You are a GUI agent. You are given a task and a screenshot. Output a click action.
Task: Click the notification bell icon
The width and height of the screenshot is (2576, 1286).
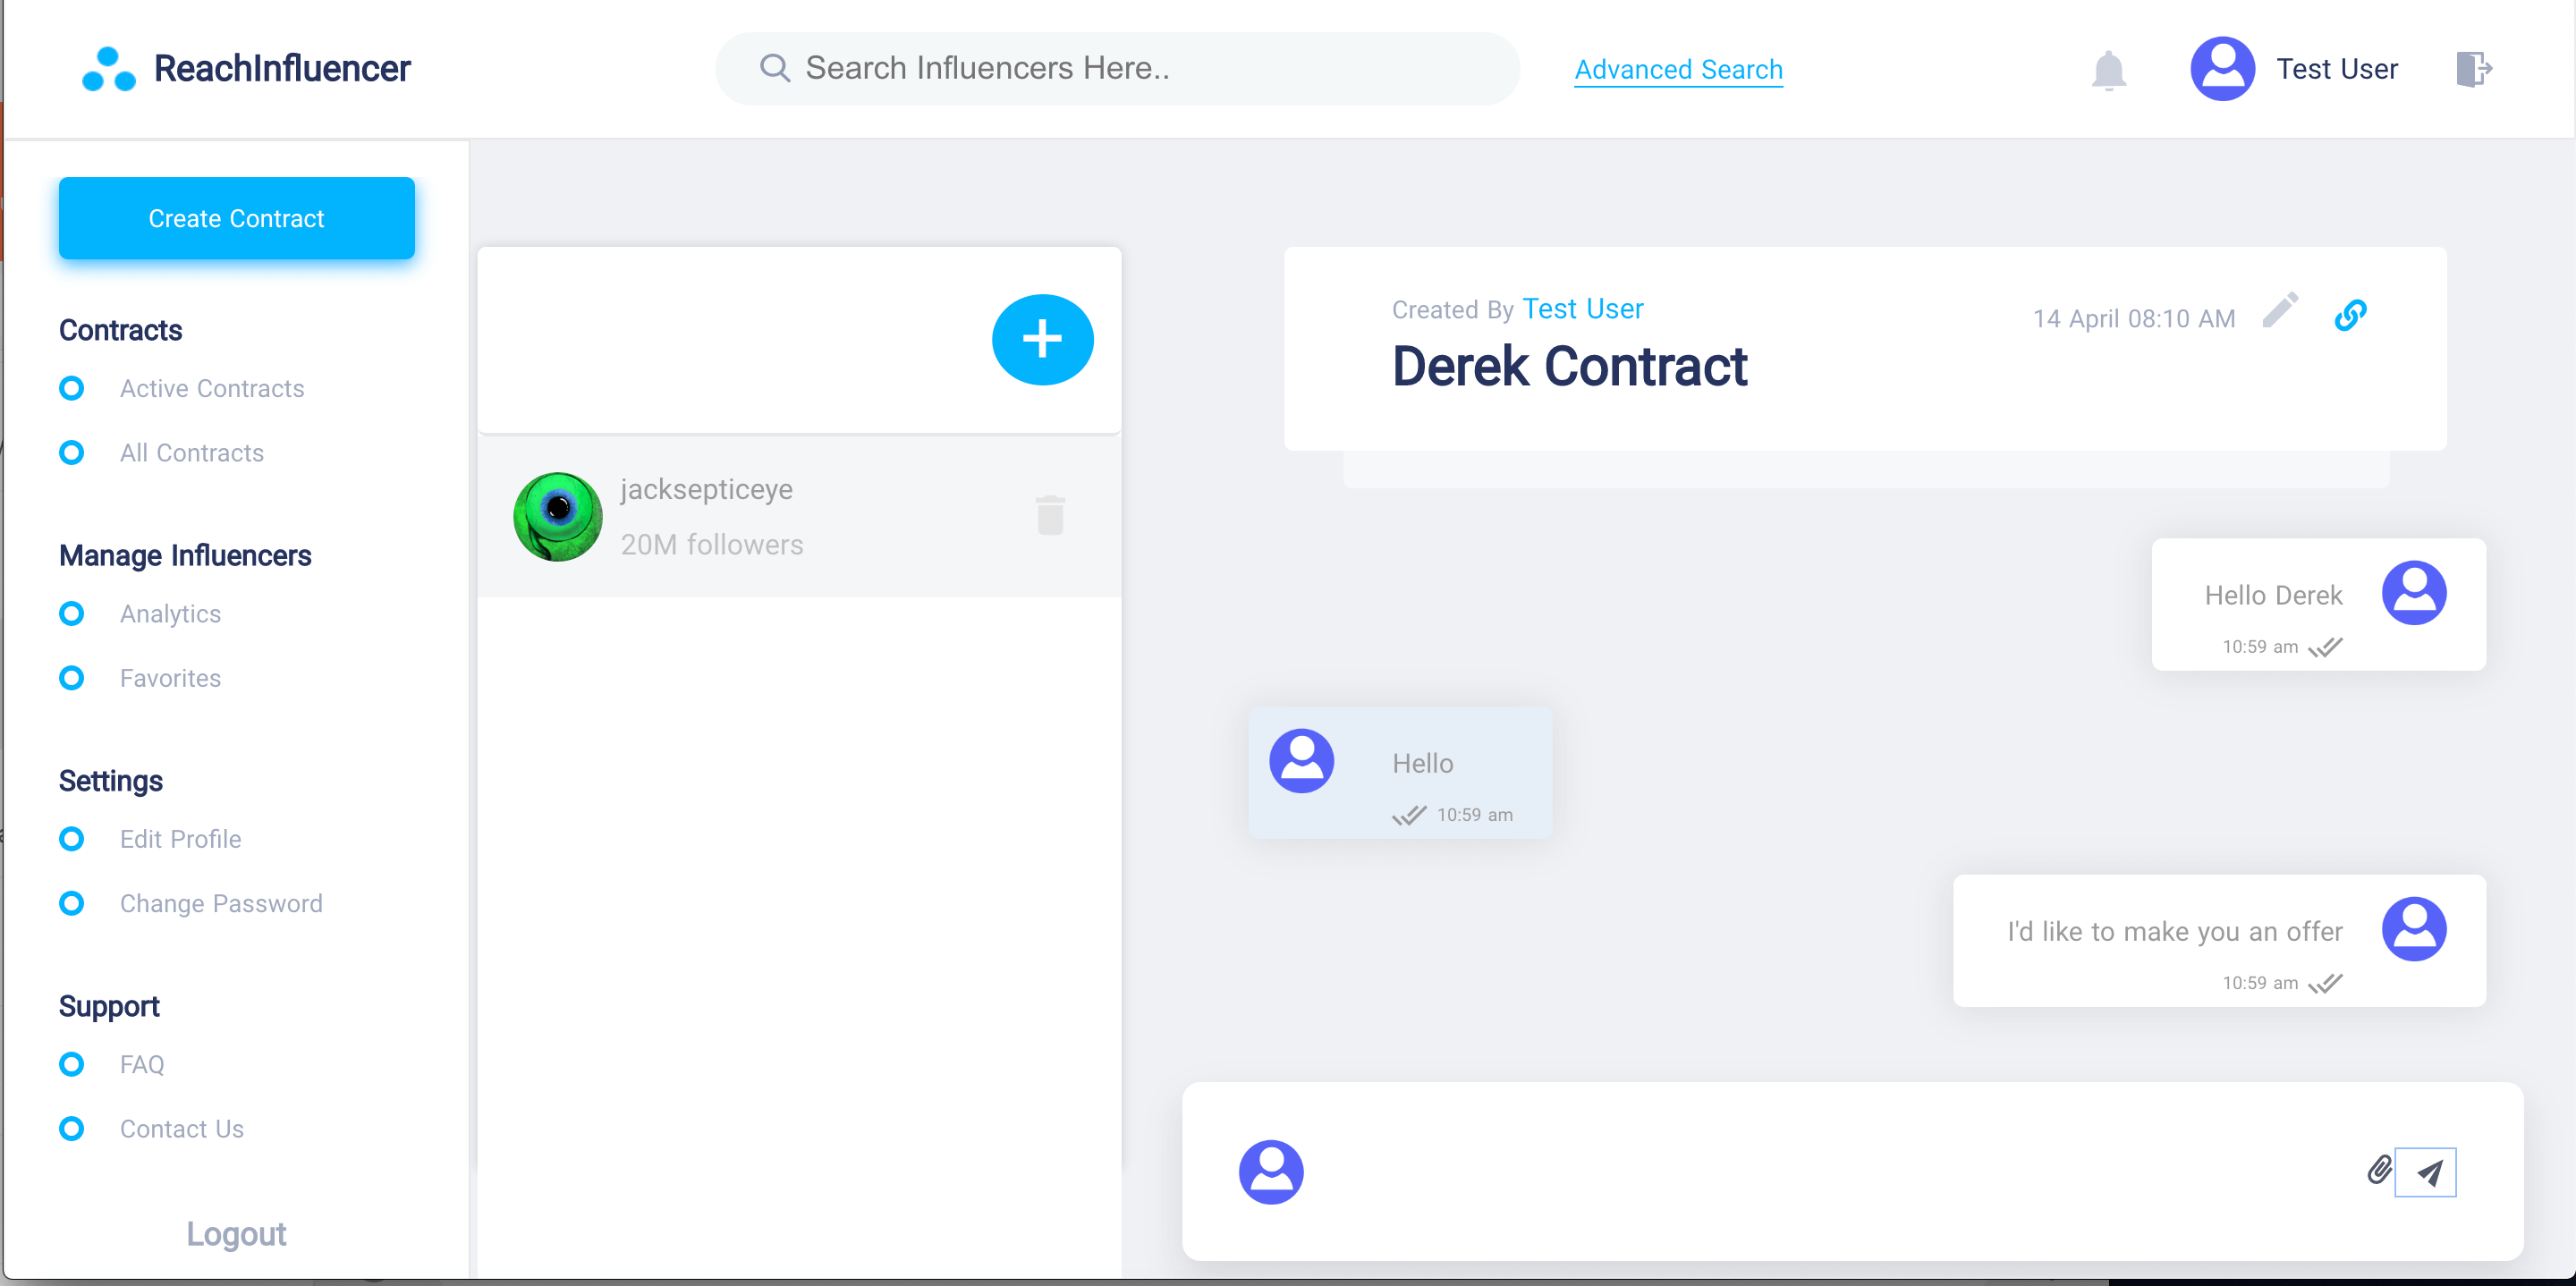[x=2108, y=70]
